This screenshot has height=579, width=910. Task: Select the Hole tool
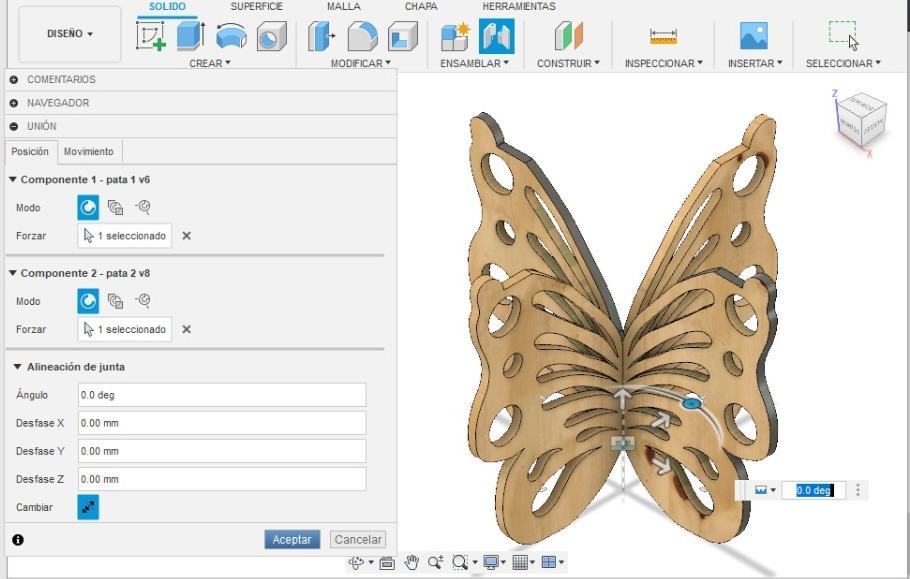(x=272, y=36)
